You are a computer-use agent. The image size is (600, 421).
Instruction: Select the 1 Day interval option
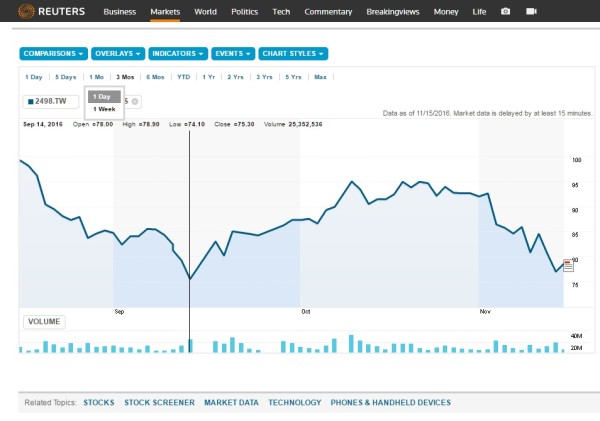(104, 97)
